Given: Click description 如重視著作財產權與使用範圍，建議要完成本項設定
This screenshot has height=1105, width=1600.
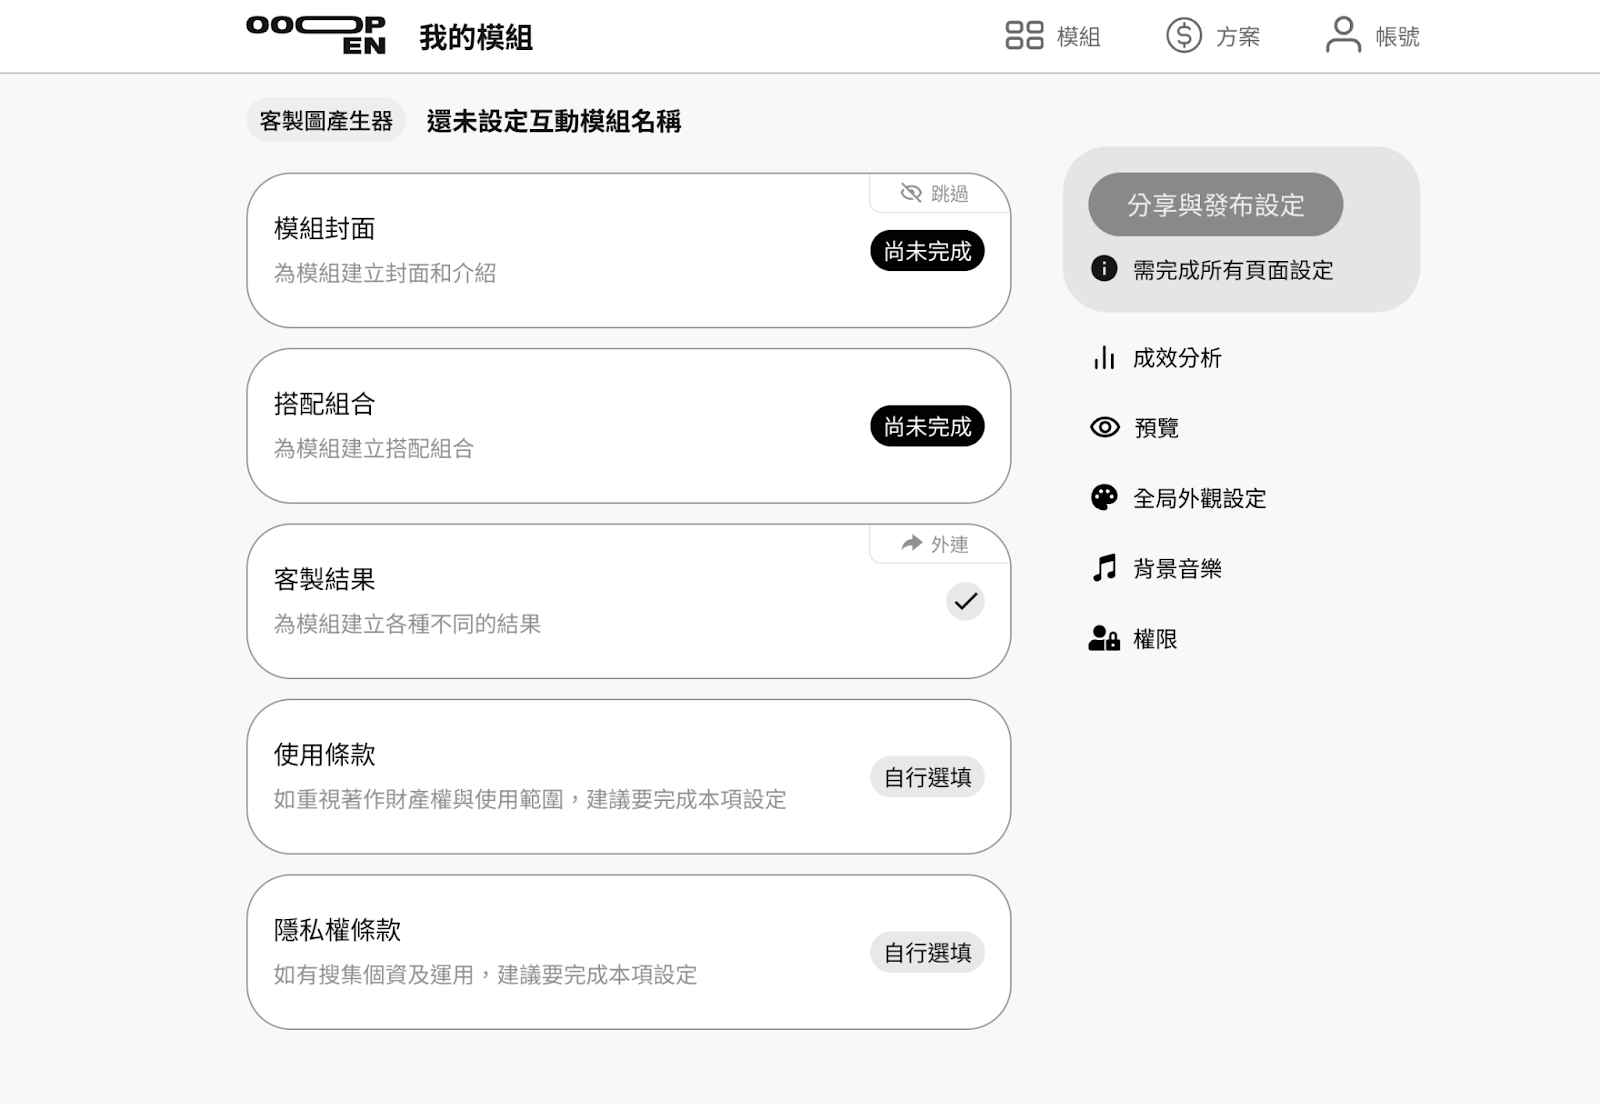Looking at the screenshot, I should click(x=530, y=799).
